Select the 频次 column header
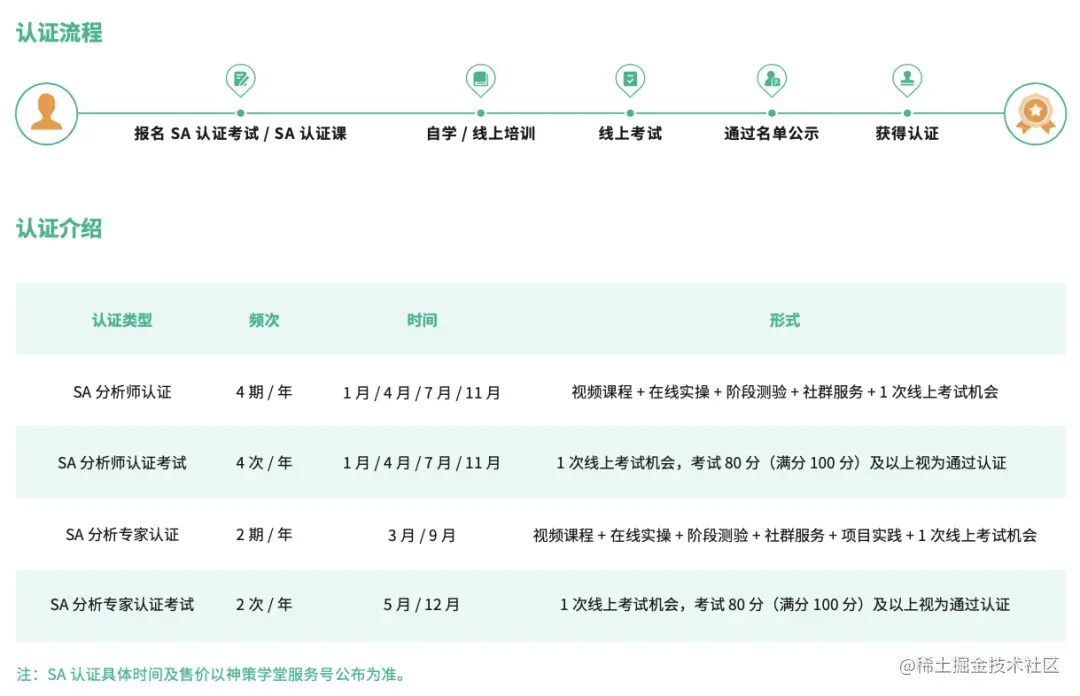This screenshot has height=696, width=1080. (x=263, y=320)
